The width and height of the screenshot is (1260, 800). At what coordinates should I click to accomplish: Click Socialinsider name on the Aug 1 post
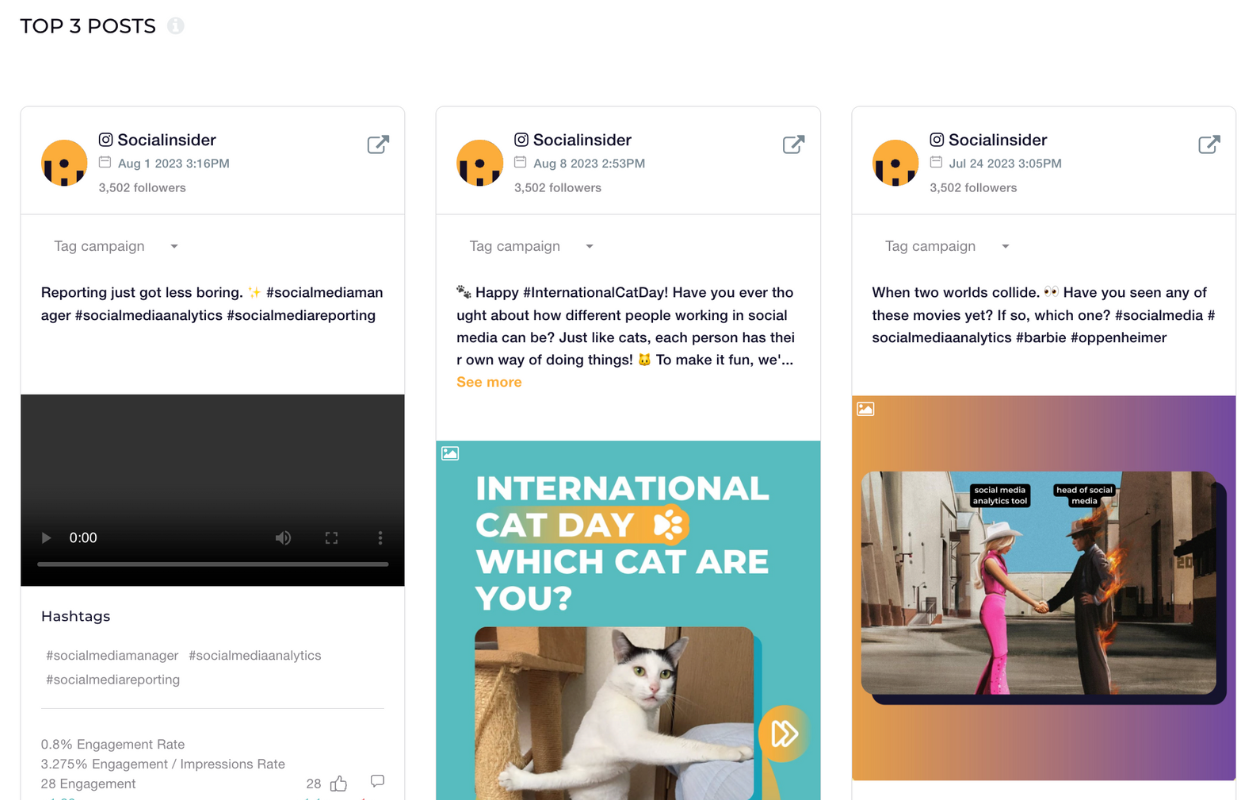167,140
